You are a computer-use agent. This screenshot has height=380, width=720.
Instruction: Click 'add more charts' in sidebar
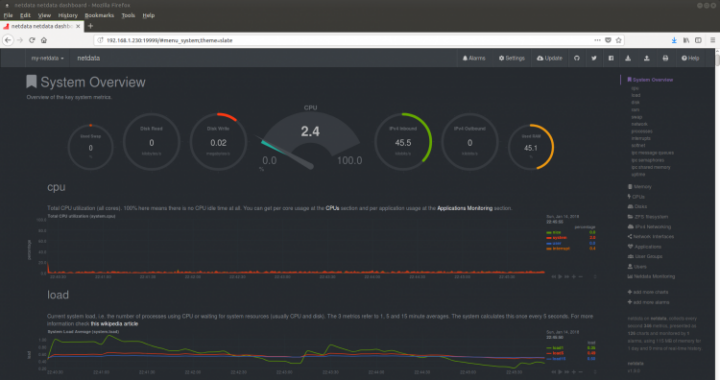(648, 292)
